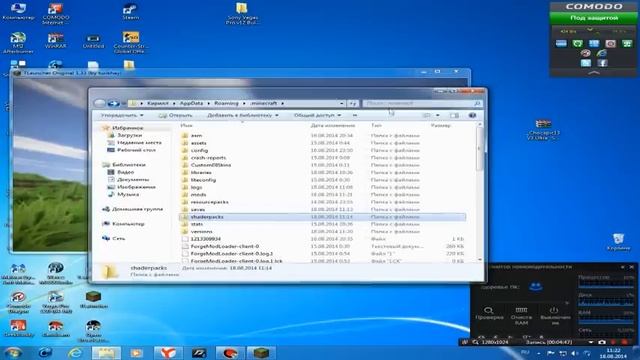
Task: Select Компьютер in the navigation pane
Action: [x=128, y=224]
